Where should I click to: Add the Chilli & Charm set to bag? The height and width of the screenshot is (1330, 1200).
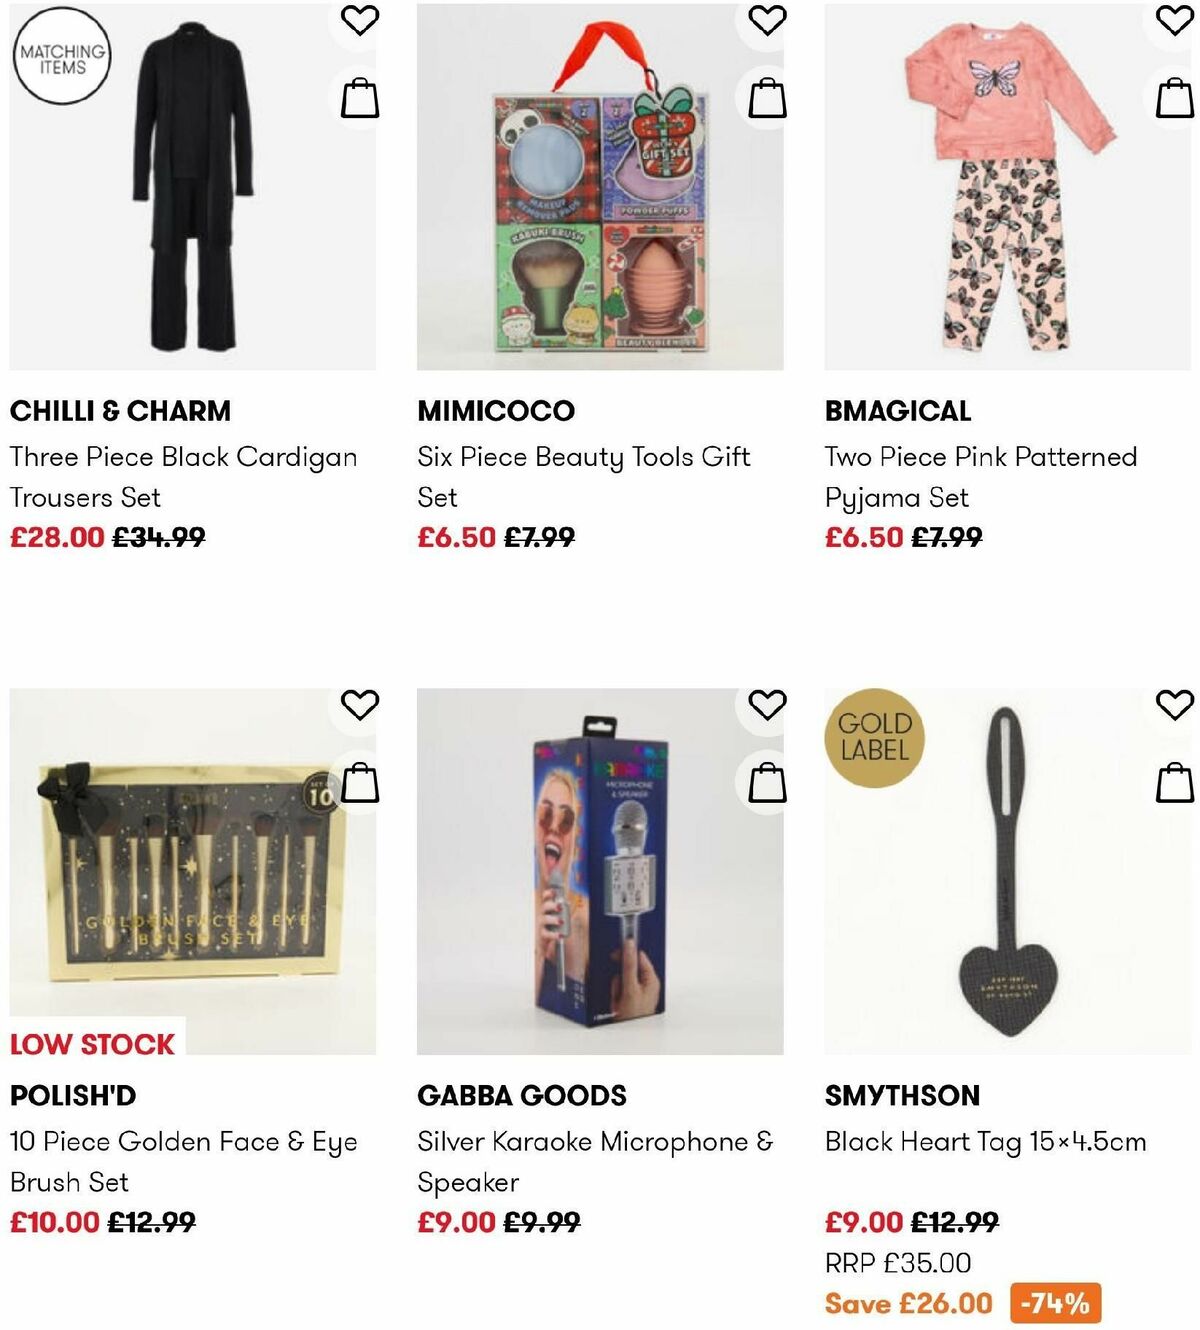click(360, 97)
